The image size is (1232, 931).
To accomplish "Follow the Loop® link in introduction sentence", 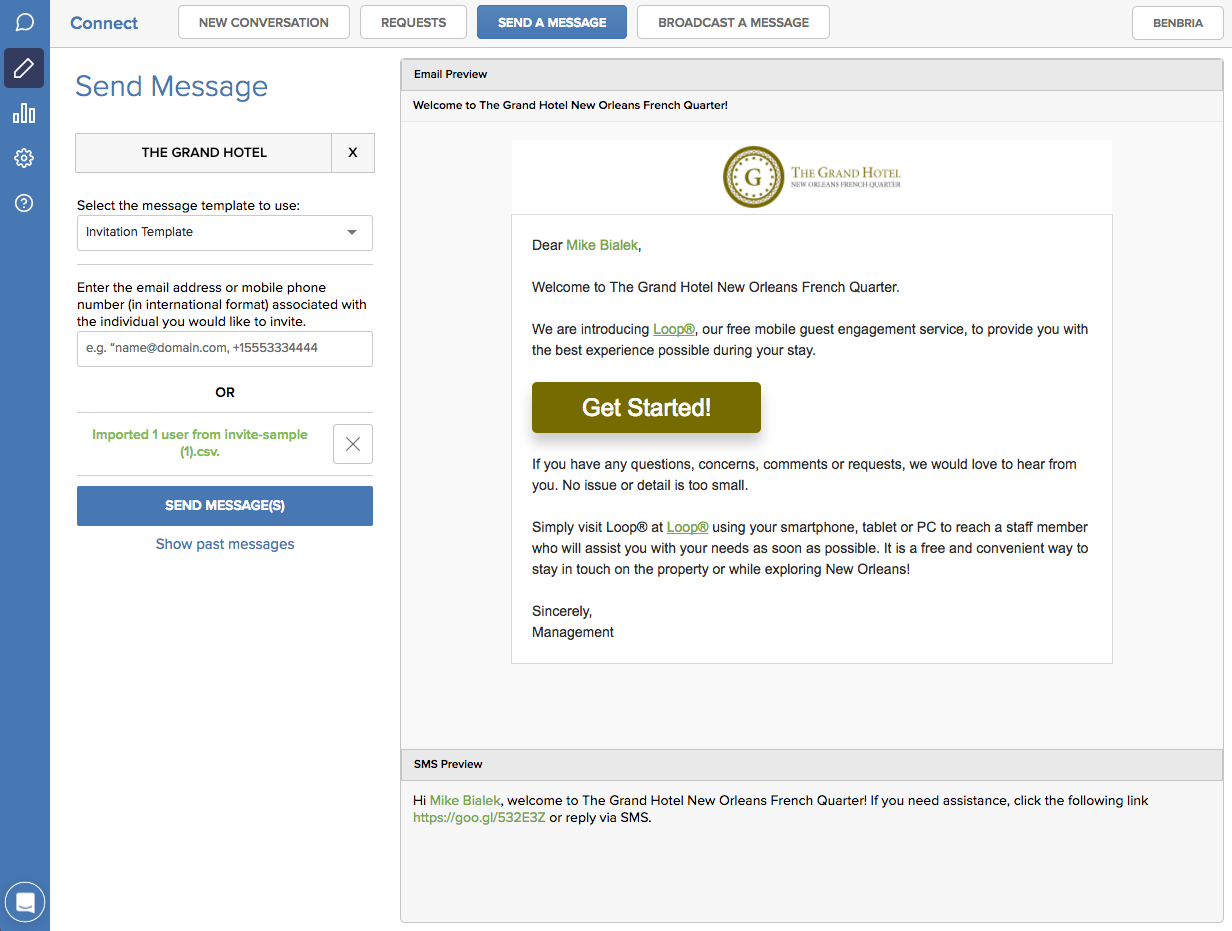I will pos(674,329).
